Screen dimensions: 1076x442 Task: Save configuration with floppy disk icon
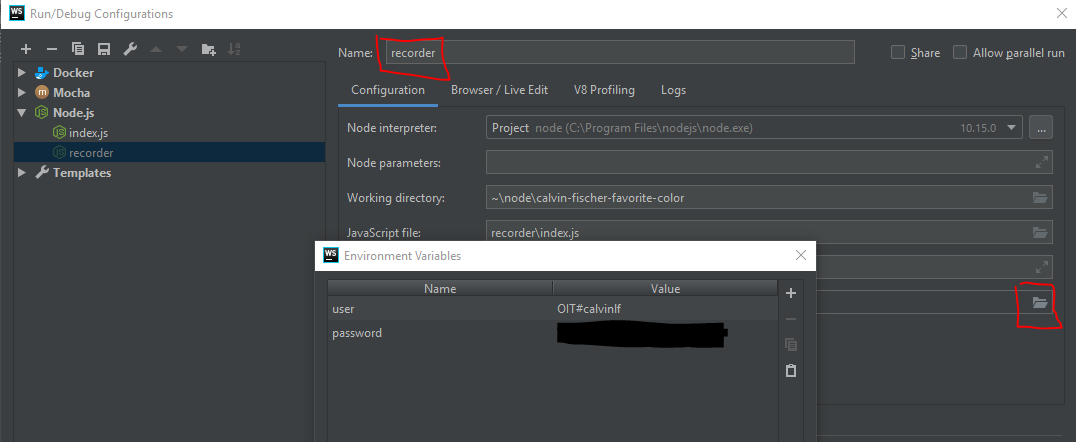[x=104, y=49]
